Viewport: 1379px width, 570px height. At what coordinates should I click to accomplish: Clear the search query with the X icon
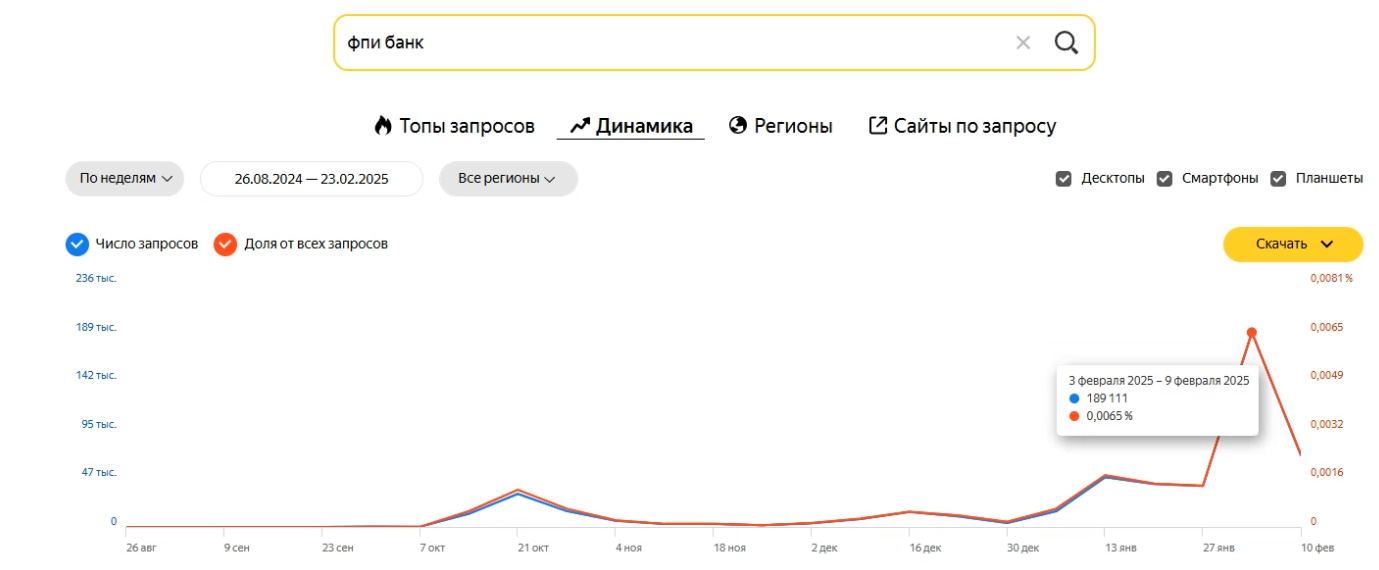point(1023,42)
